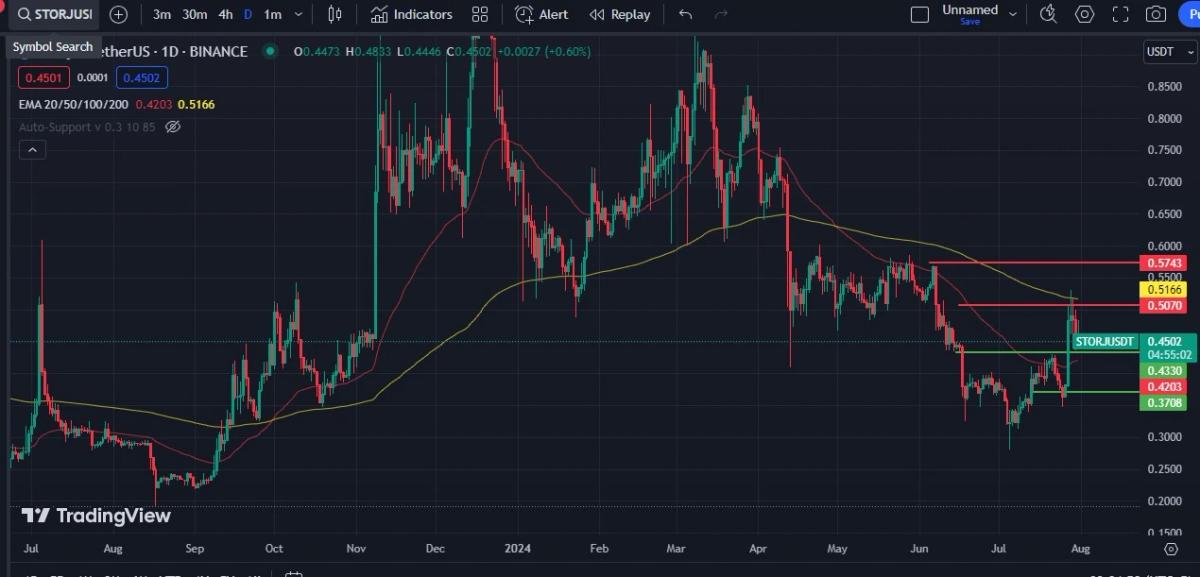Open the Indicators dialog

point(410,14)
